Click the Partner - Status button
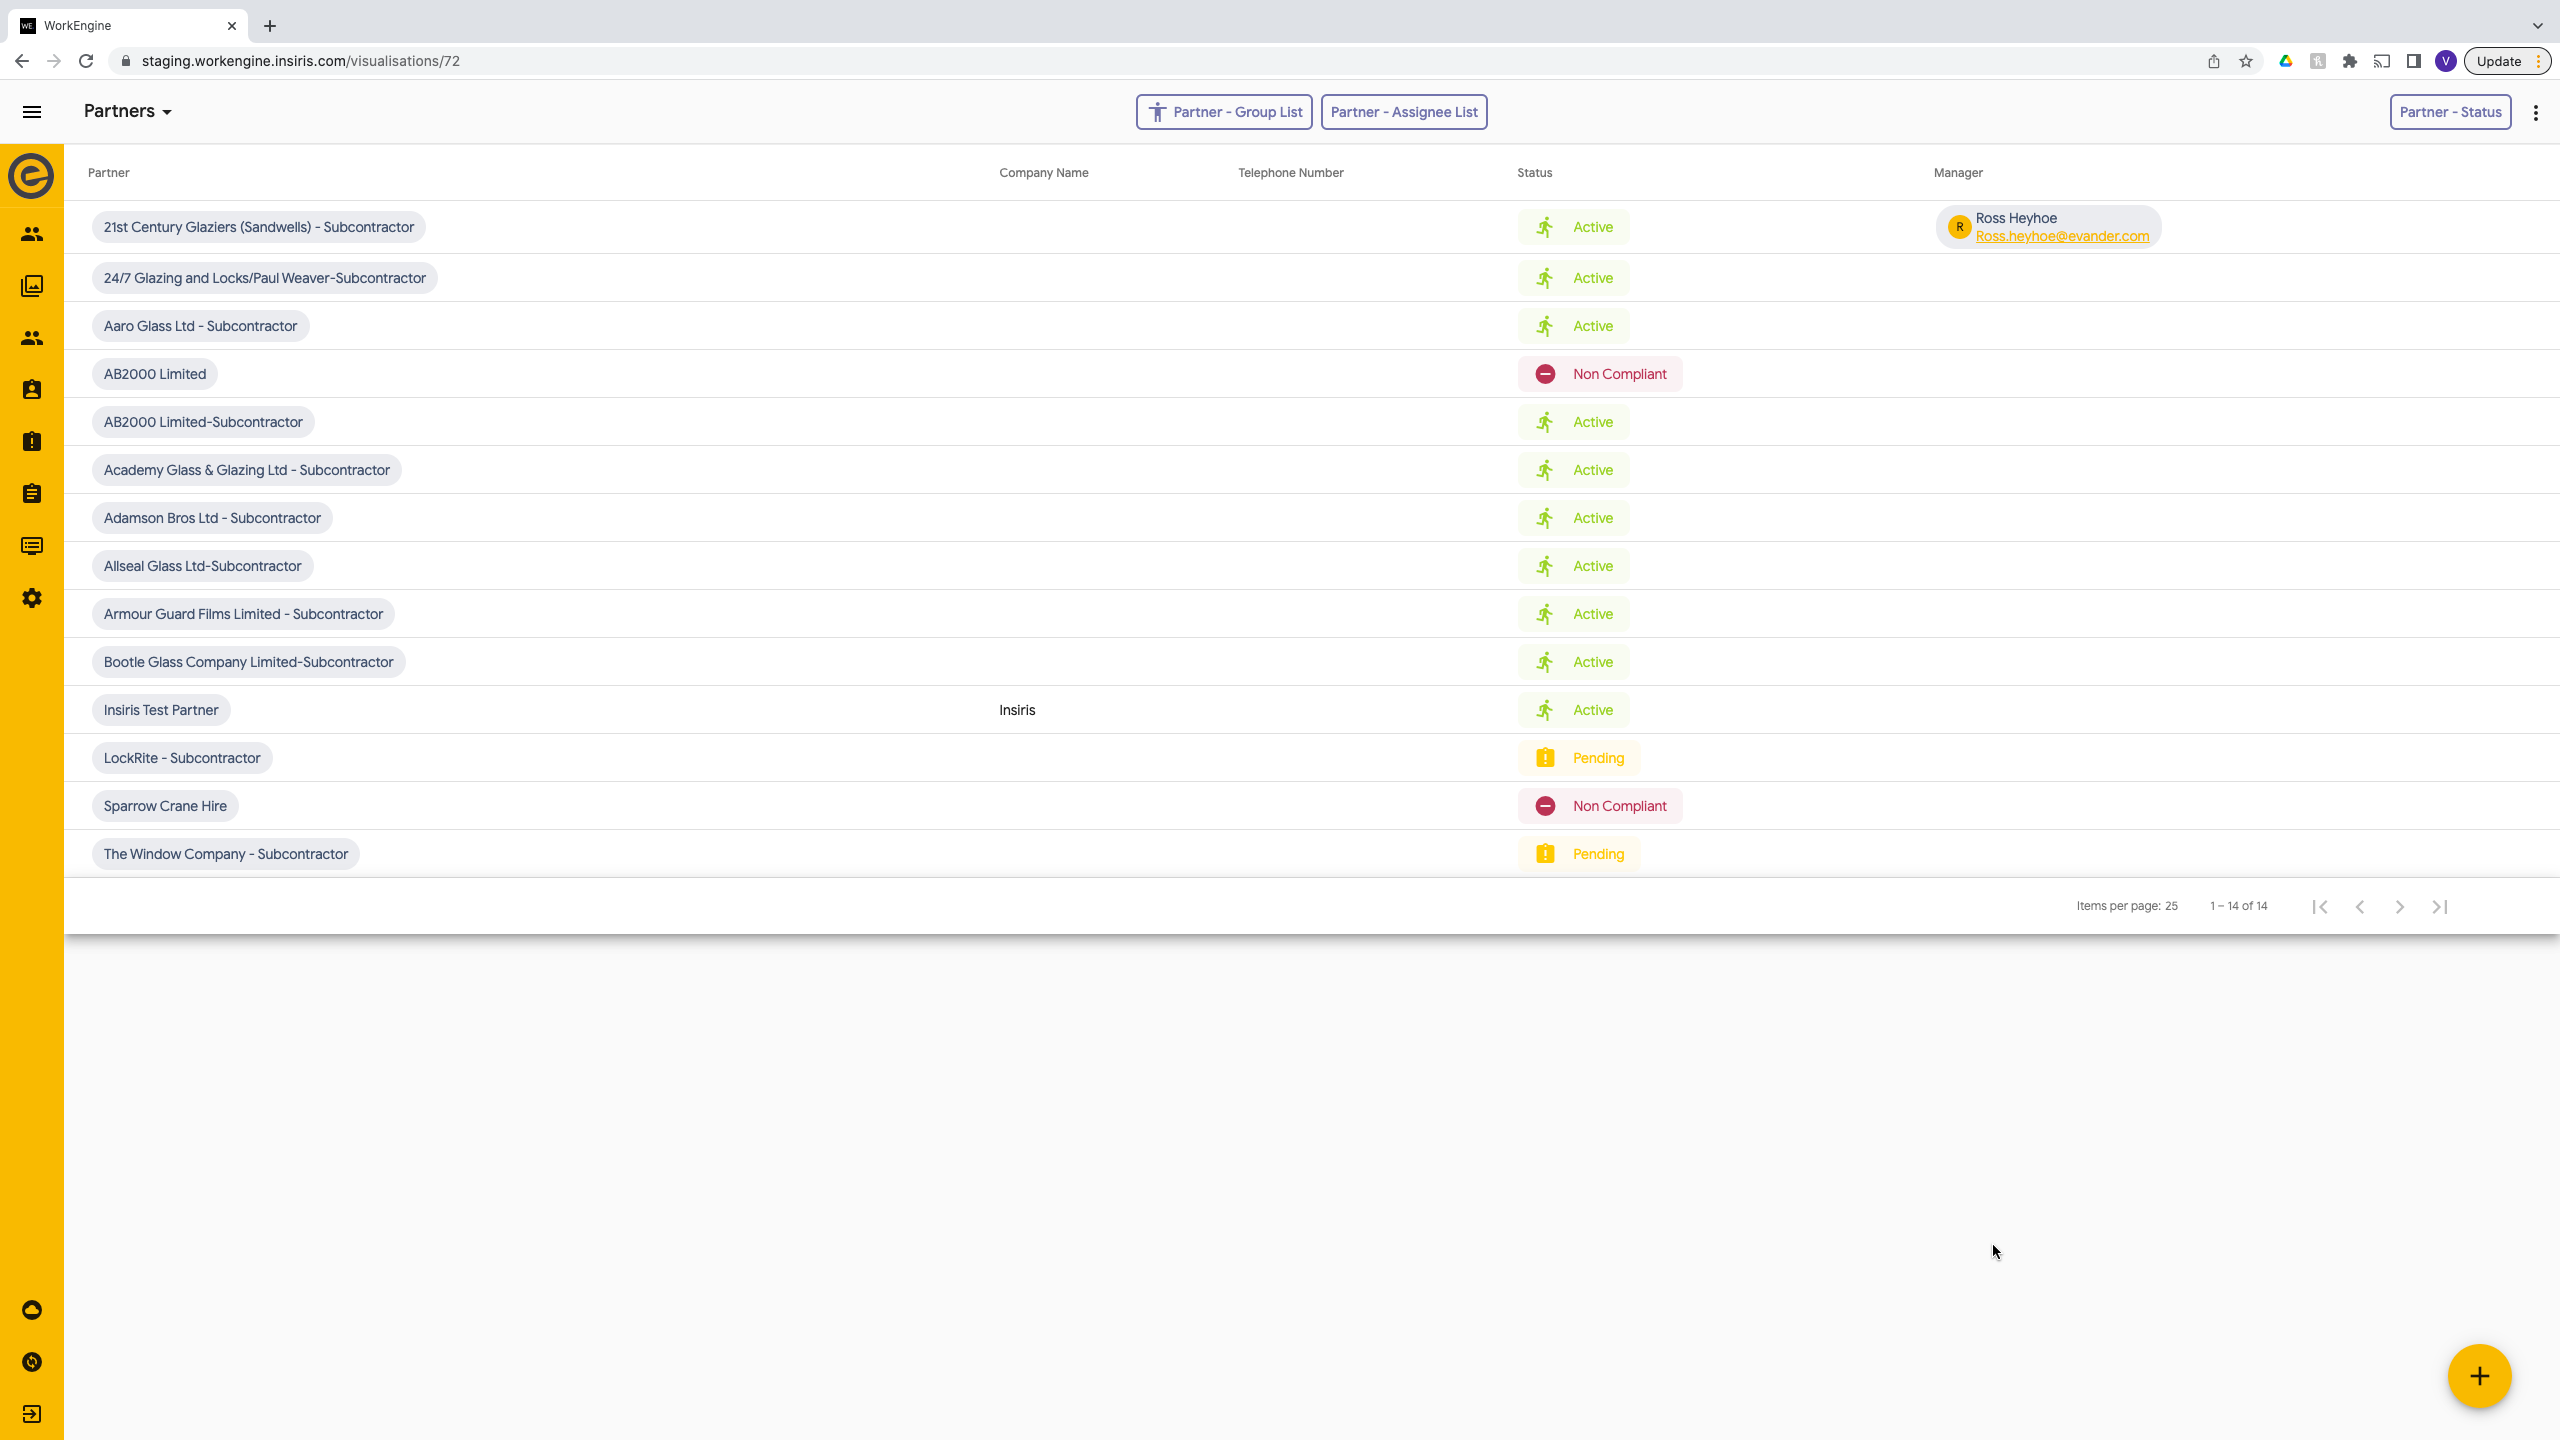This screenshot has height=1440, width=2560. [x=2450, y=112]
